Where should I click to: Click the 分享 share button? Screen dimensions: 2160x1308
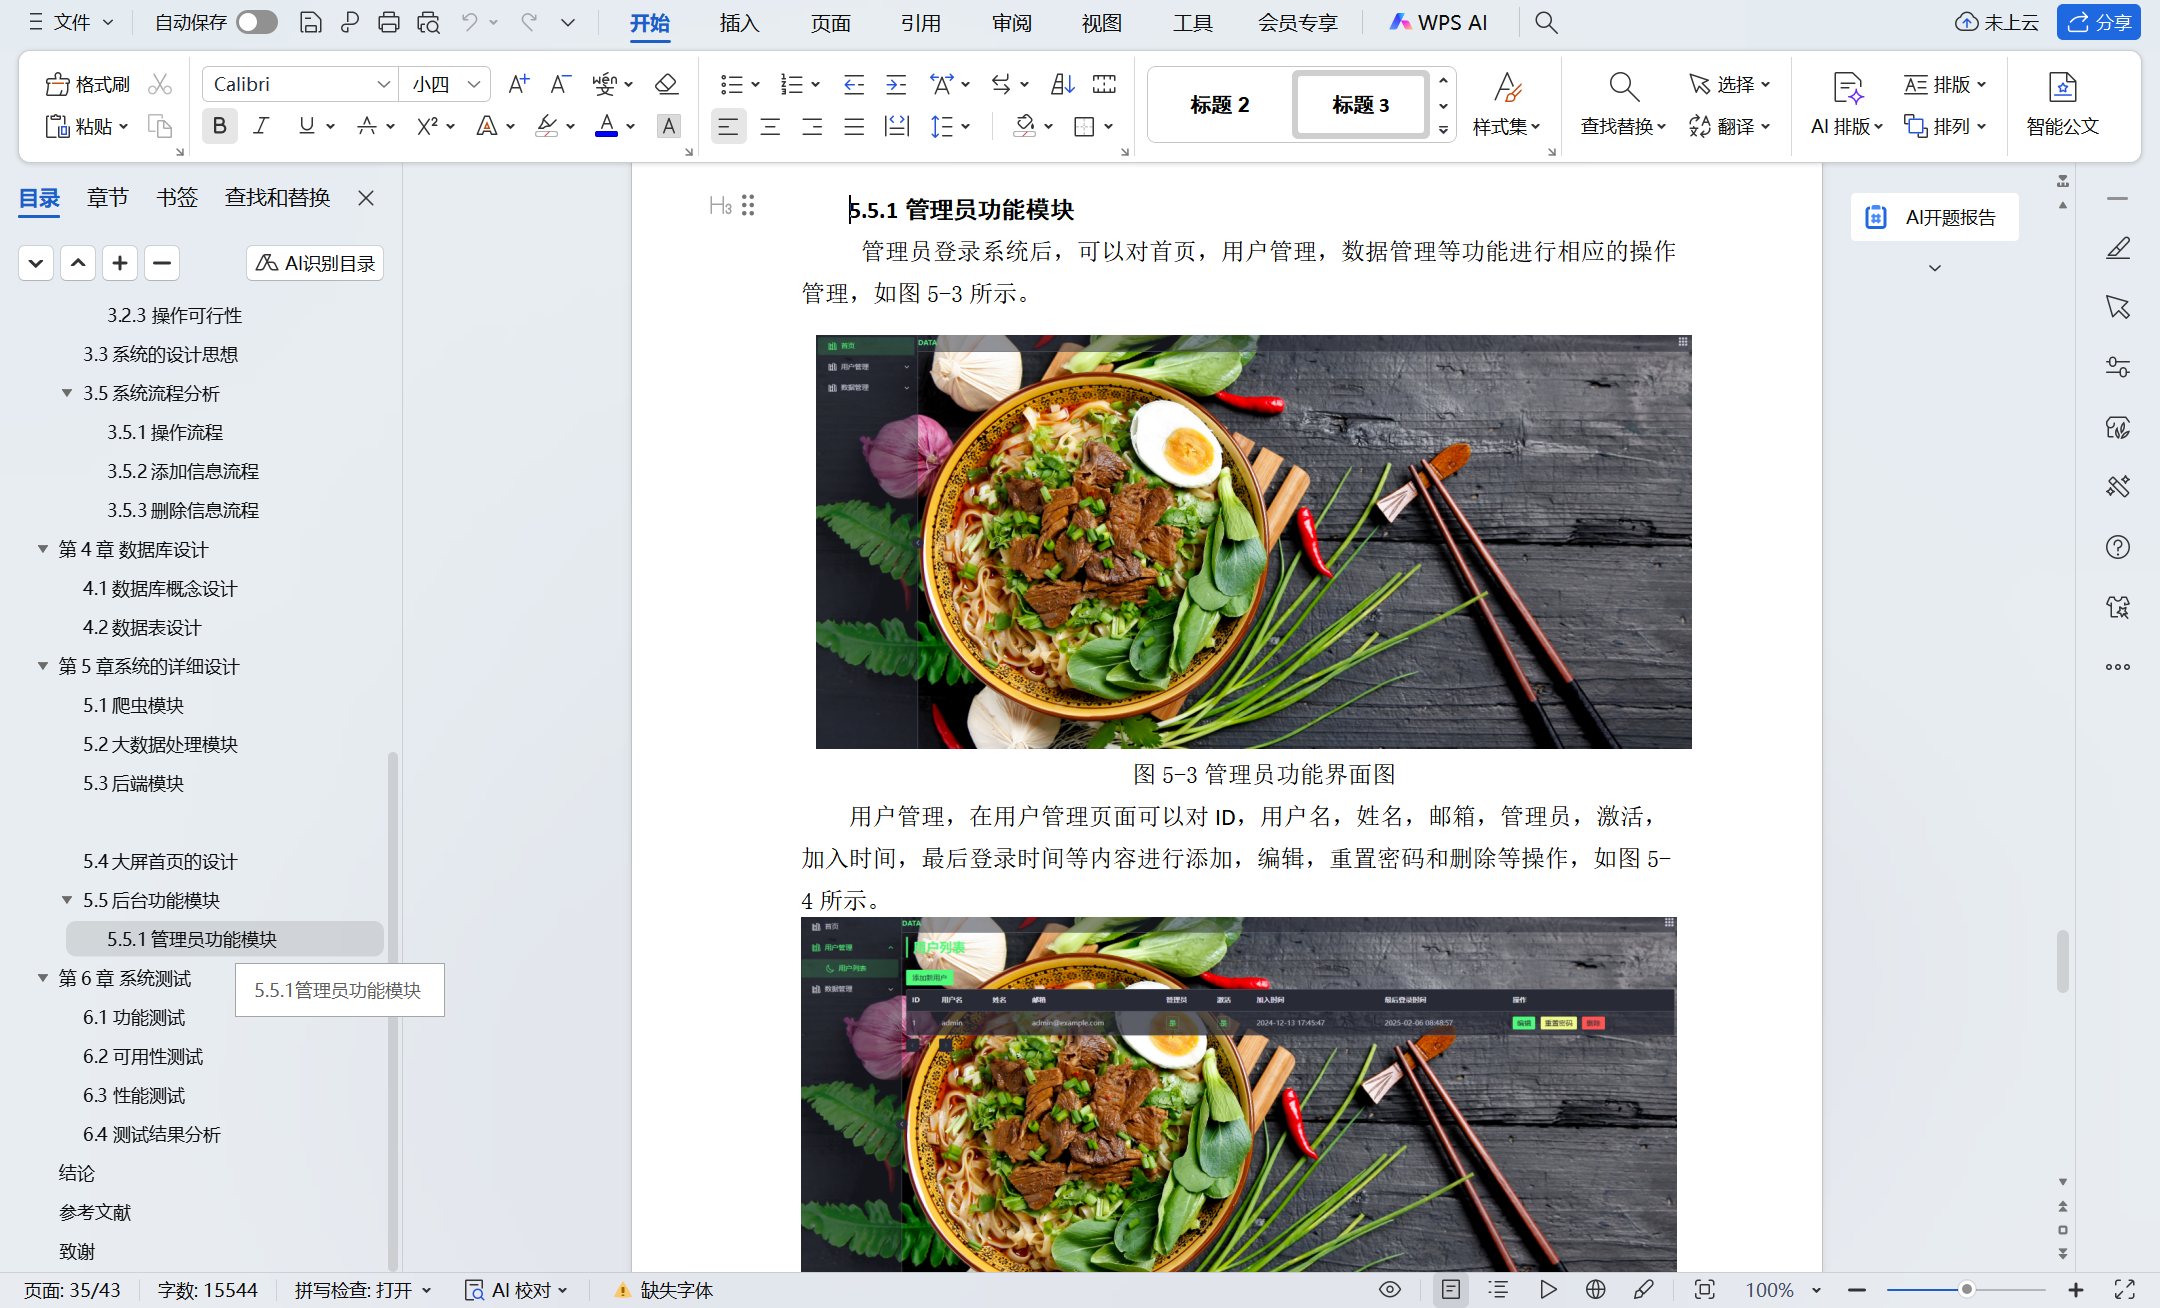2099,22
